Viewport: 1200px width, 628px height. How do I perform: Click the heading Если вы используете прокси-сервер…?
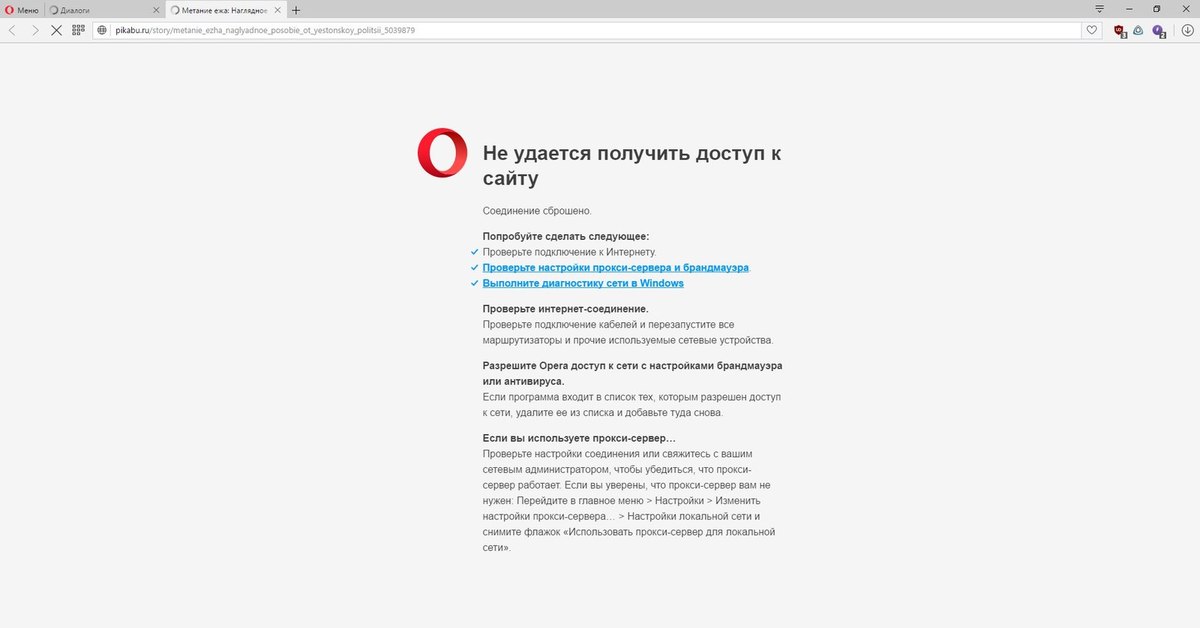pos(580,438)
